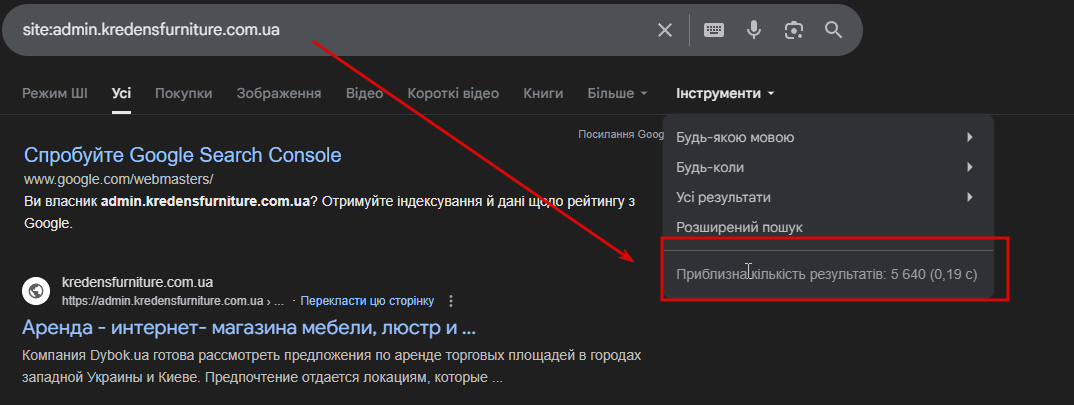Submit search with the magnifying glass icon
1074x405 pixels.
(833, 30)
